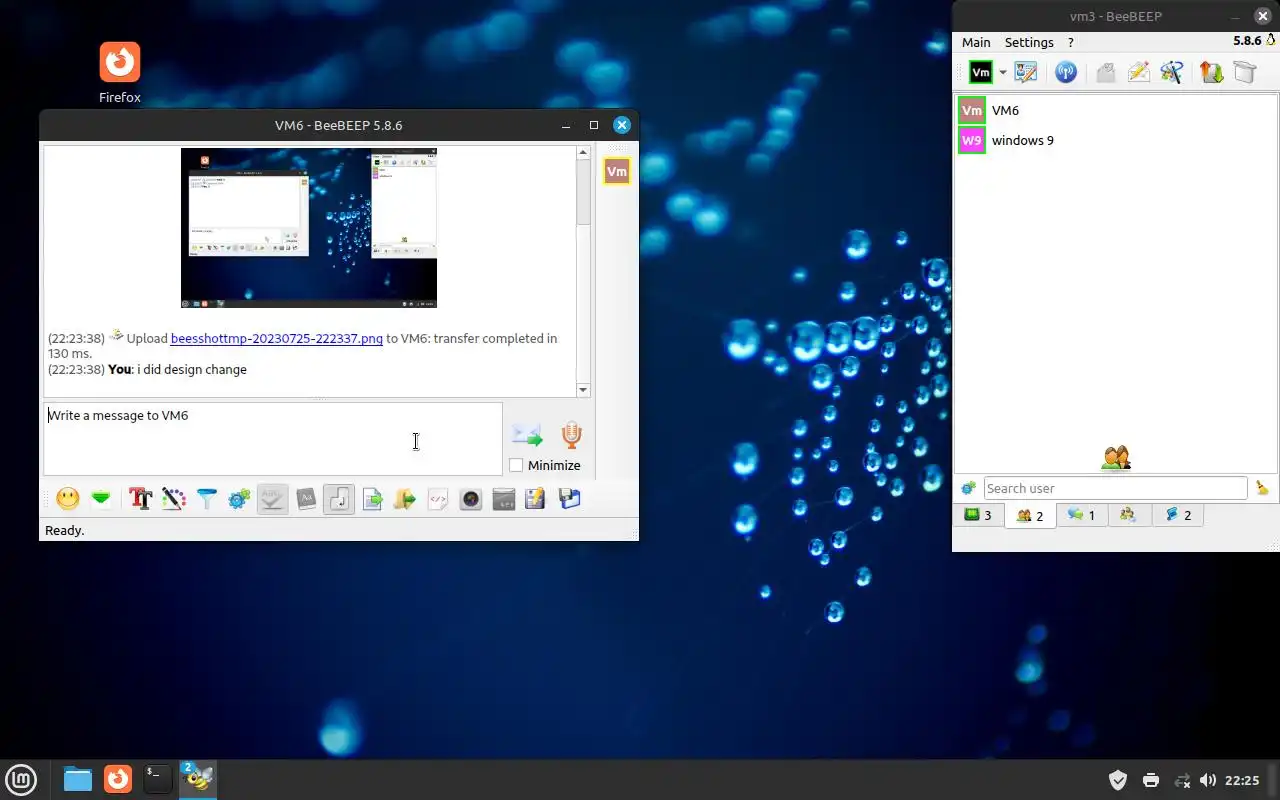Viewport: 1280px width, 800px height.
Task: Click the notepad with pencil icon
Action: click(535, 498)
